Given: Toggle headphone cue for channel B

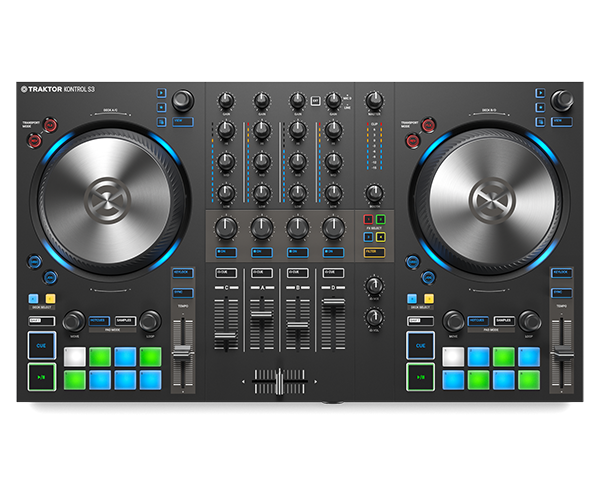Looking at the screenshot, I should pyautogui.click(x=298, y=273).
